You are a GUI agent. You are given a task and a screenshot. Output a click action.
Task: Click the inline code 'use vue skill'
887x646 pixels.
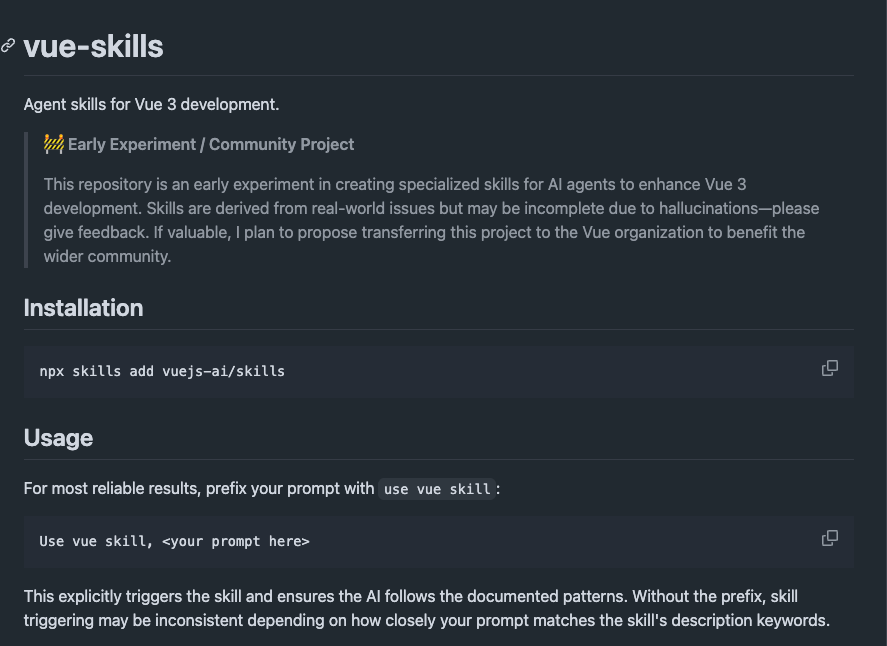pos(437,489)
